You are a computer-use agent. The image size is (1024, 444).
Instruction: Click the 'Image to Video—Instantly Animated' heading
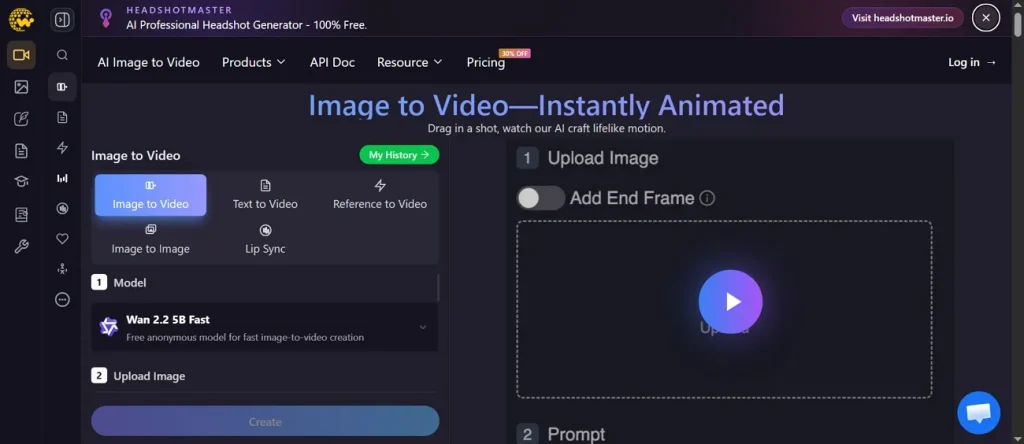click(546, 105)
